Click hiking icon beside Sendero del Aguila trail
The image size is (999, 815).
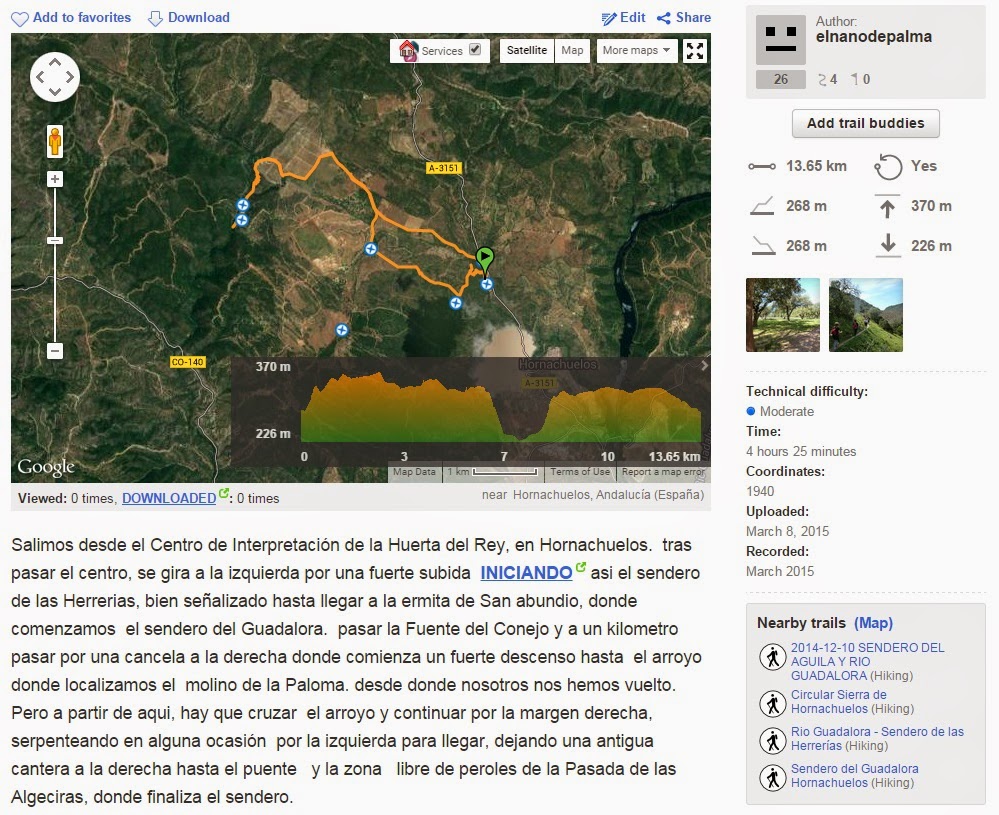tap(772, 657)
